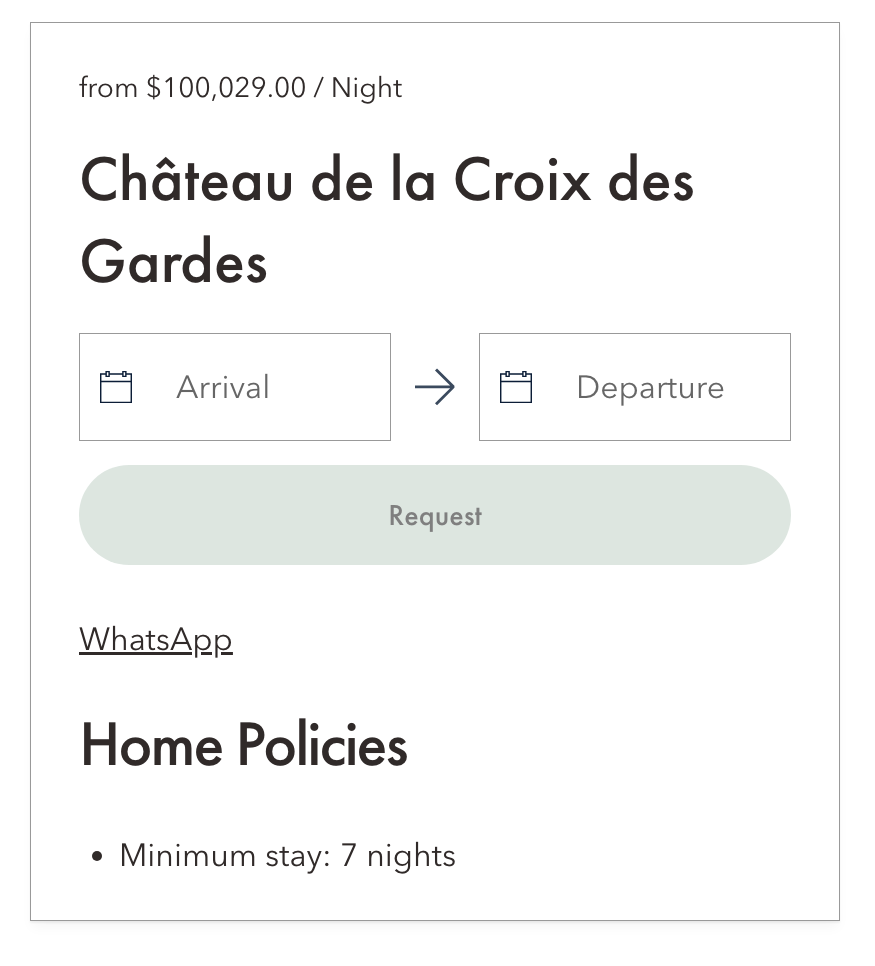Click the Château de la Croix des Gardes title
Screen dimensions: 875x966
click(x=386, y=221)
